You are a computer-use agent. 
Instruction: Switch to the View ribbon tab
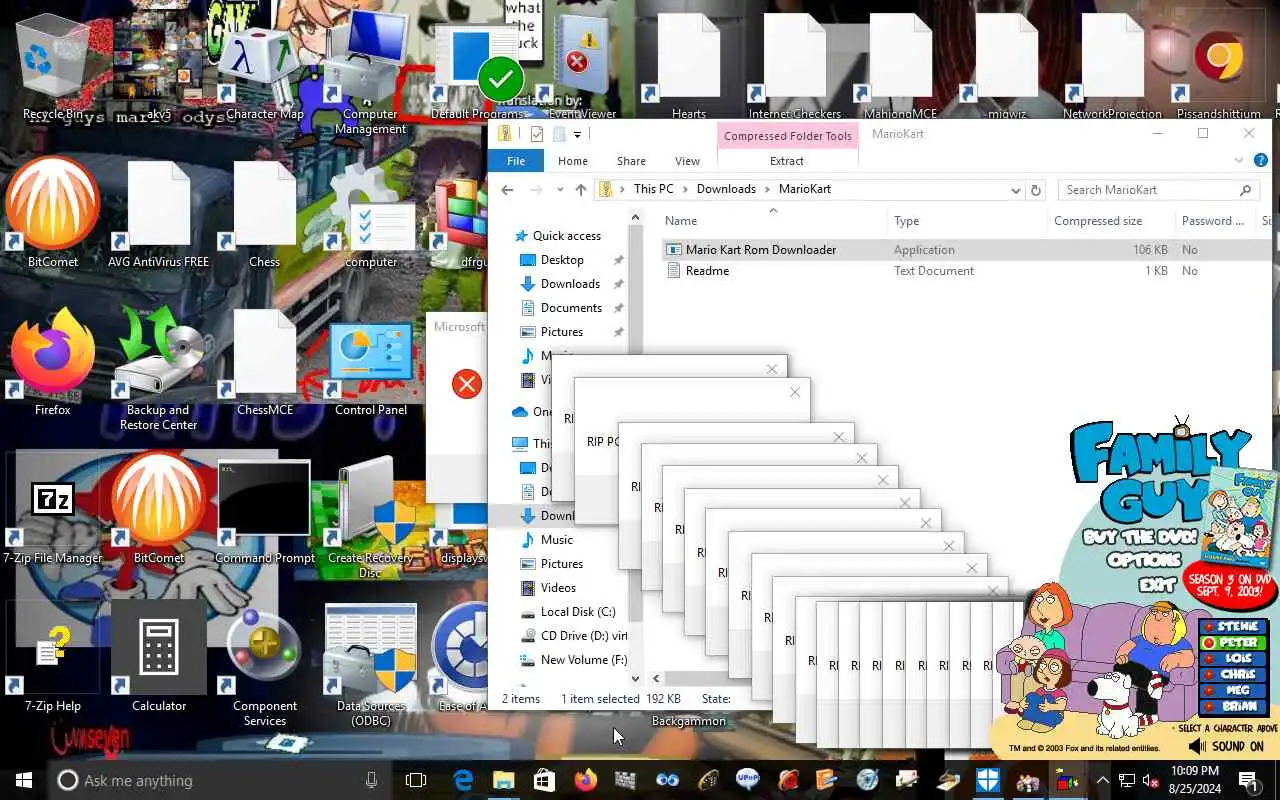pyautogui.click(x=687, y=161)
